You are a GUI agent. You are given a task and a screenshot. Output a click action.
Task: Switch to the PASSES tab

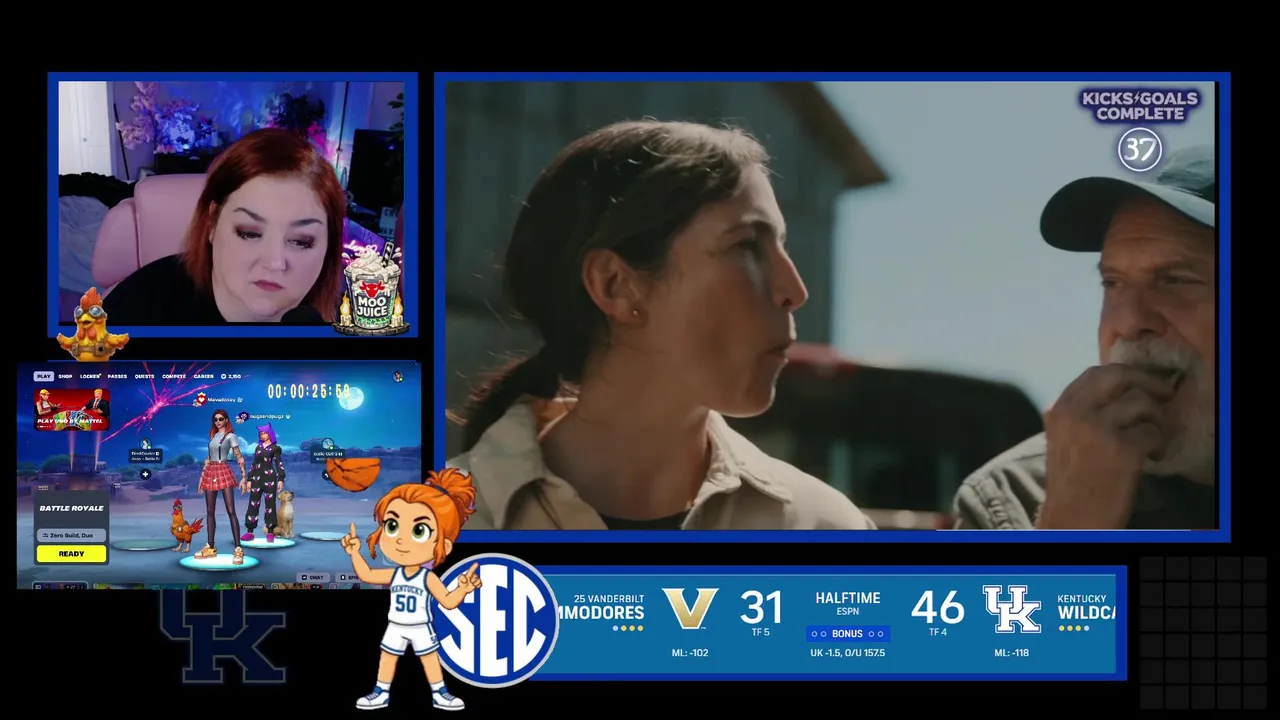[117, 376]
